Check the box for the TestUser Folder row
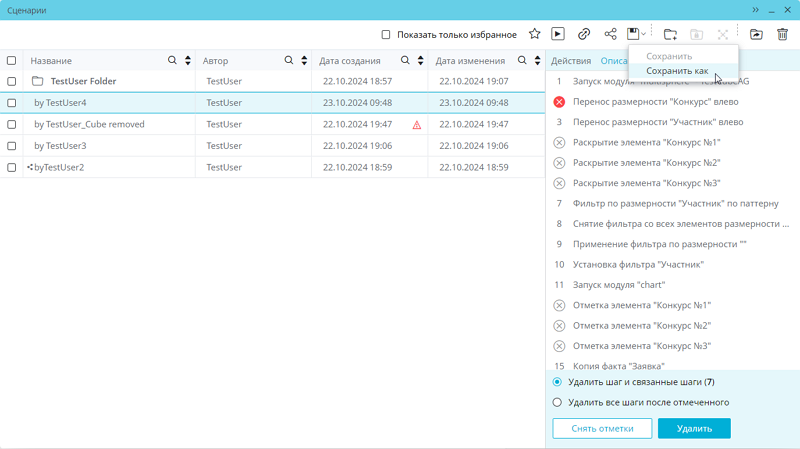The width and height of the screenshot is (800, 449). click(x=12, y=82)
